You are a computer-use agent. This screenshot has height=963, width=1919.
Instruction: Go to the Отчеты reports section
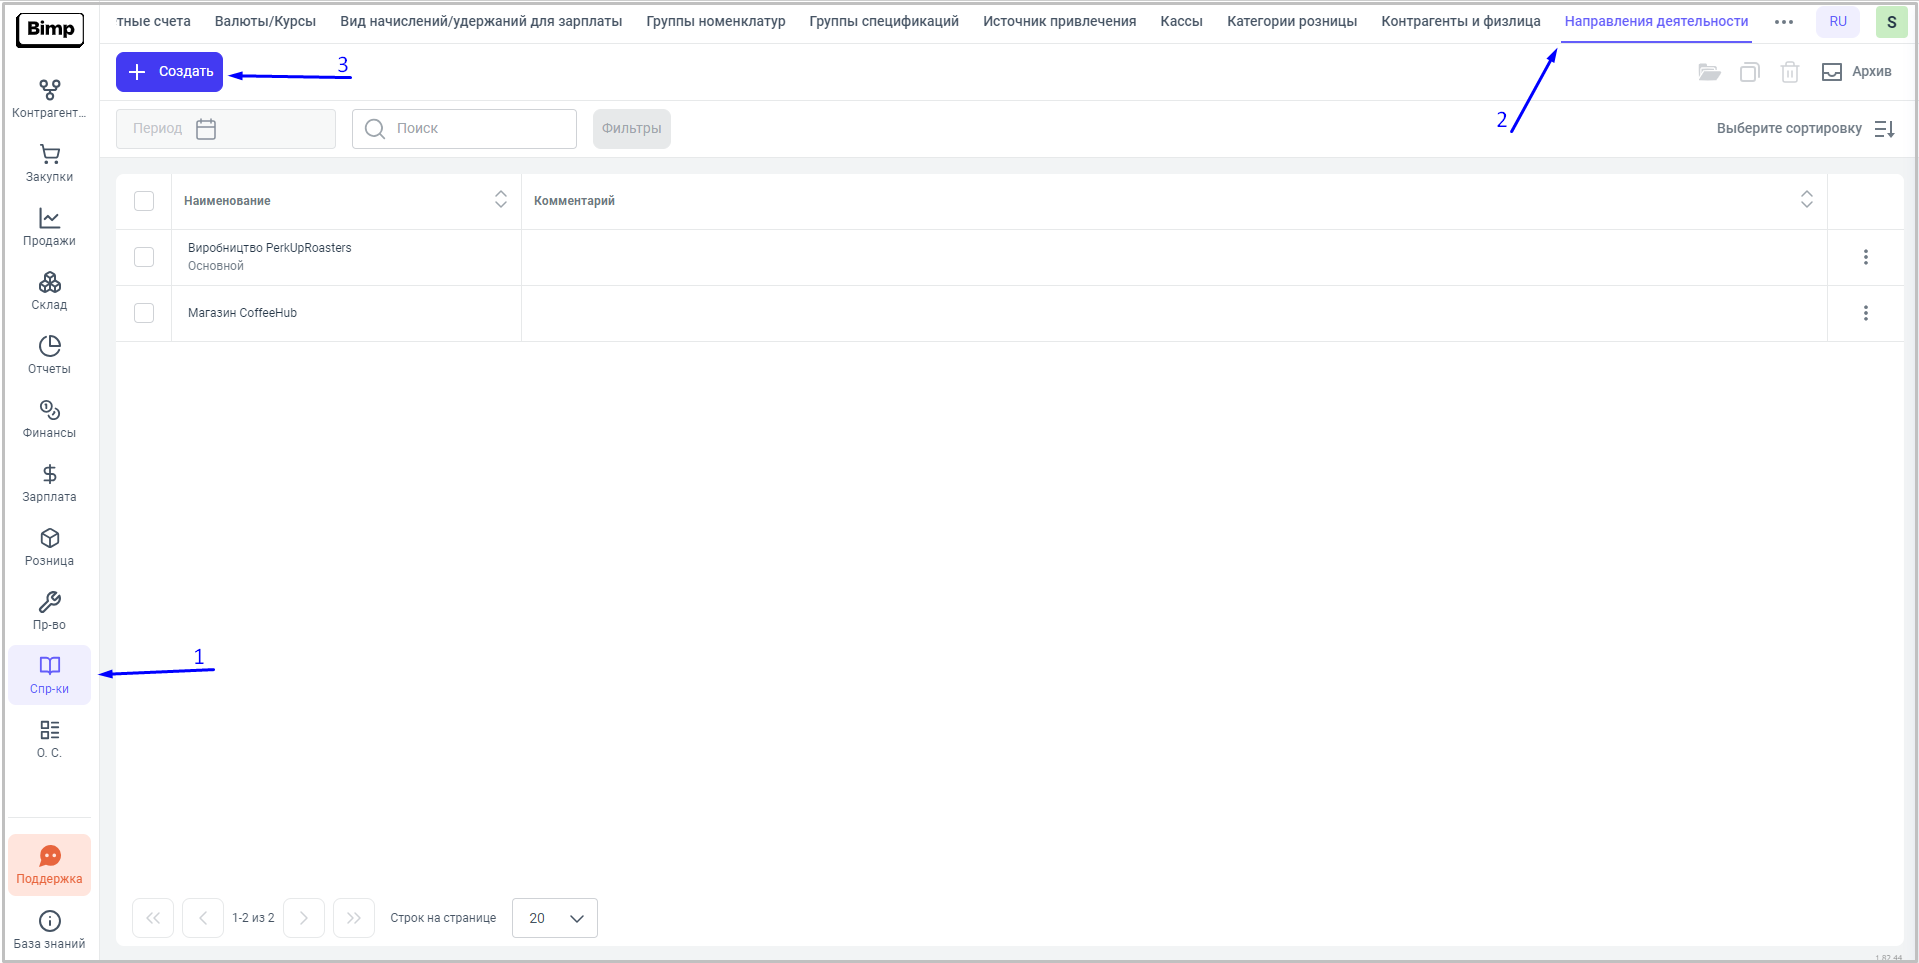(49, 355)
